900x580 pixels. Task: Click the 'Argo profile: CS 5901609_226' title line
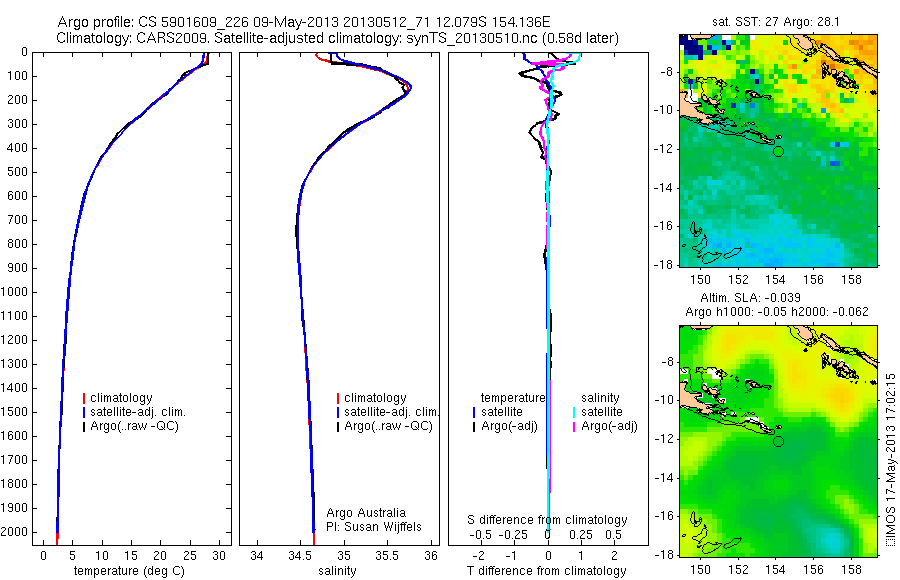click(x=304, y=22)
